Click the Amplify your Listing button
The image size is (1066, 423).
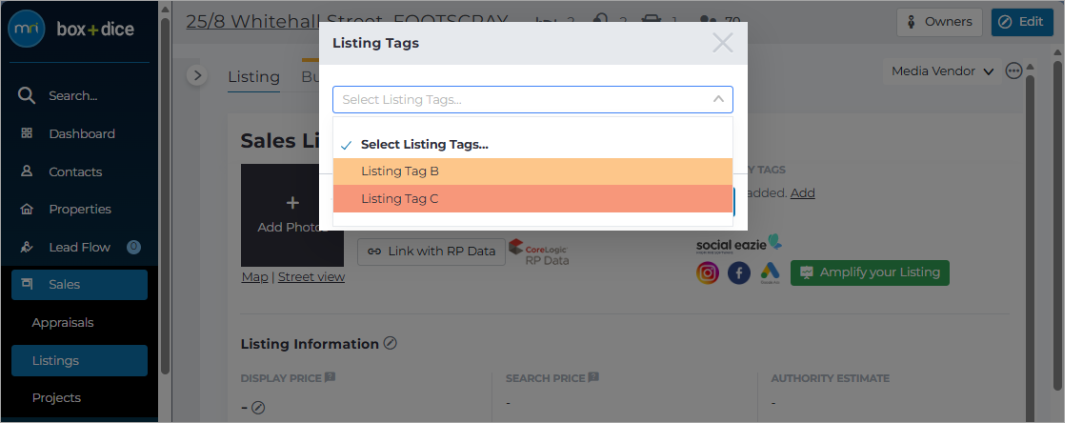[x=870, y=273]
